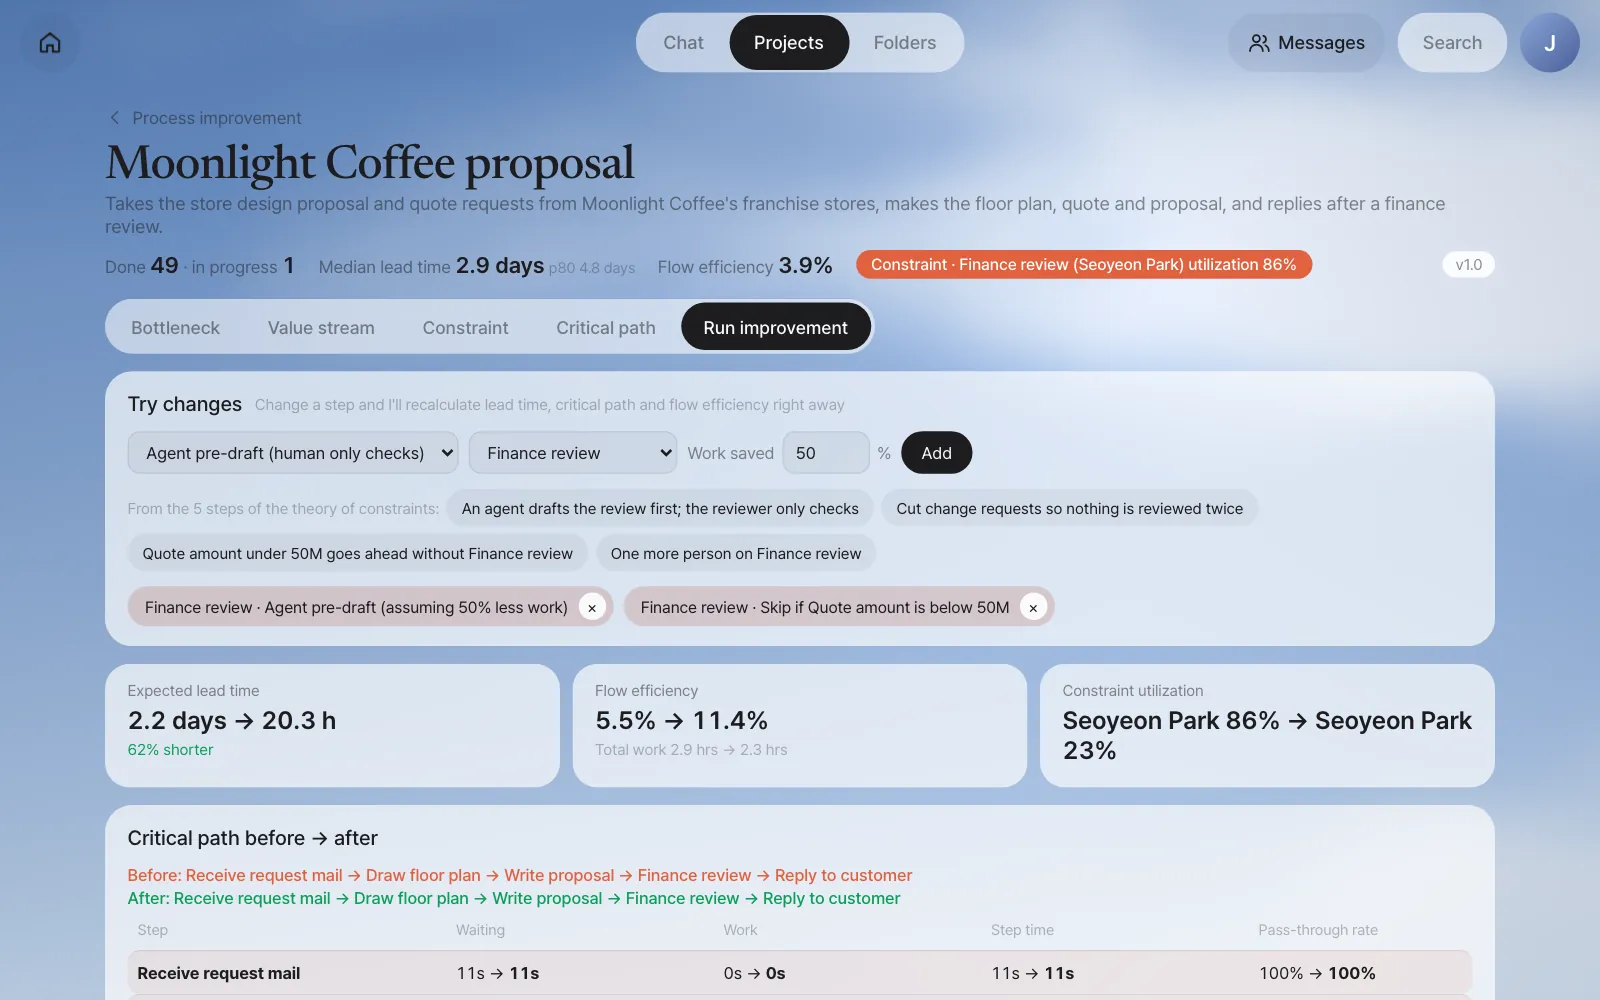Open the Bottleneck tab
This screenshot has width=1600, height=1000.
(x=175, y=328)
